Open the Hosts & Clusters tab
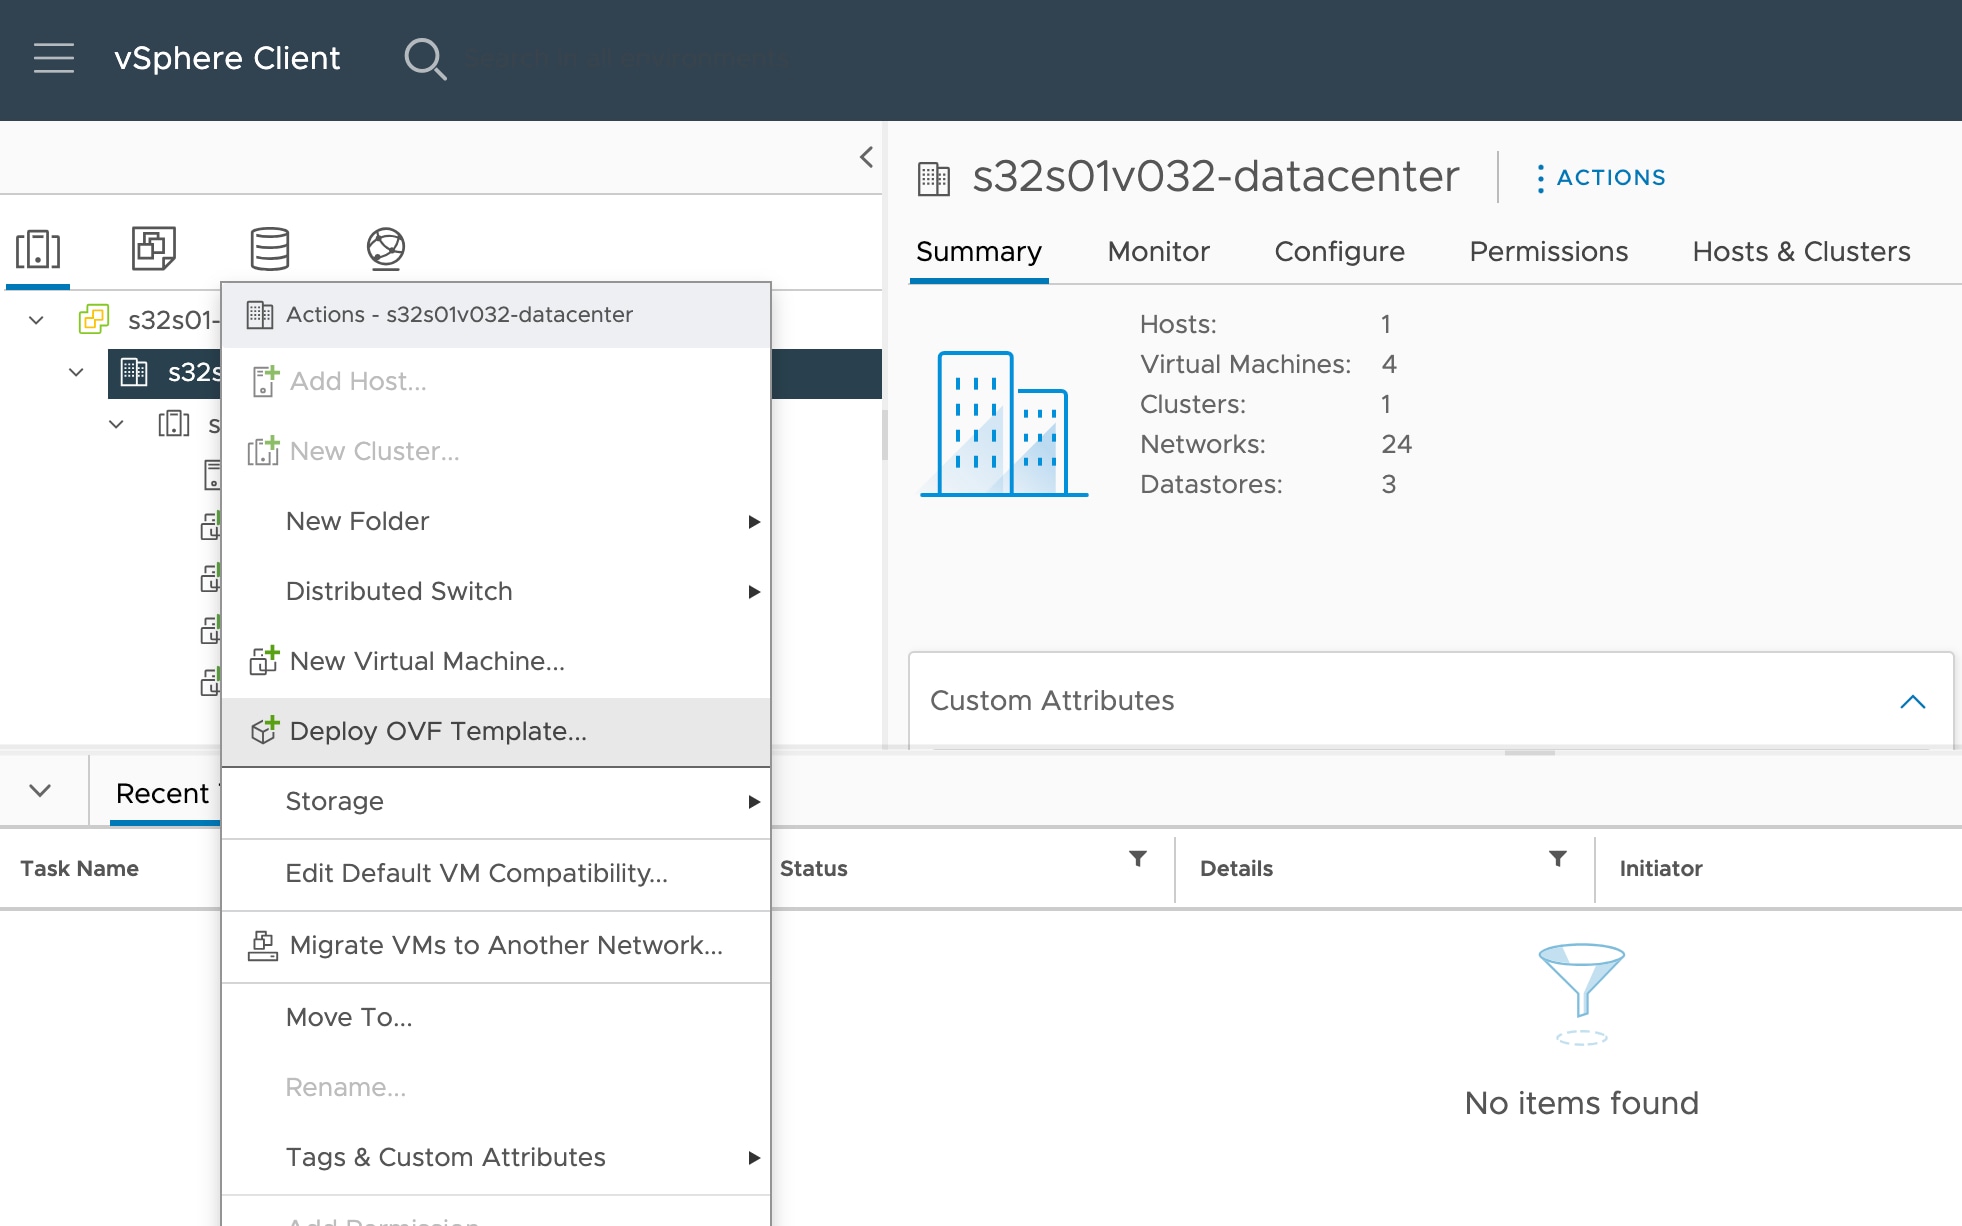 click(1801, 252)
